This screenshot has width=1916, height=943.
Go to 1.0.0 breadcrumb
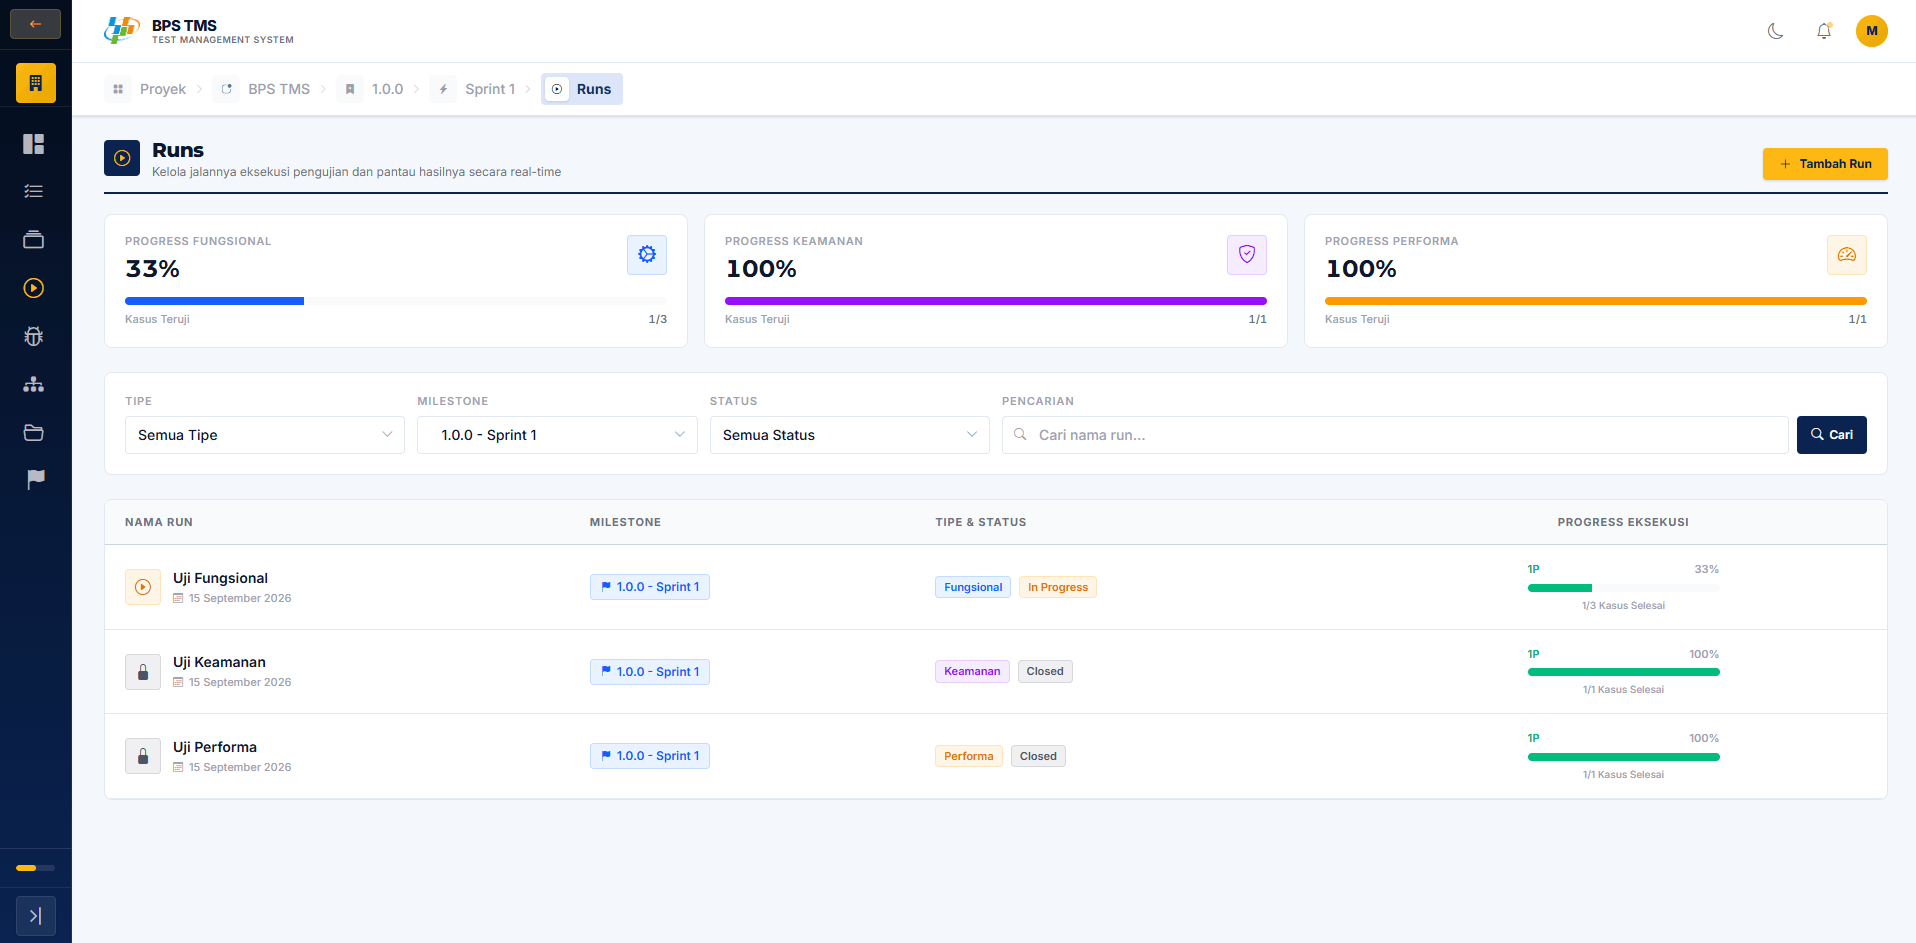pyautogui.click(x=371, y=89)
